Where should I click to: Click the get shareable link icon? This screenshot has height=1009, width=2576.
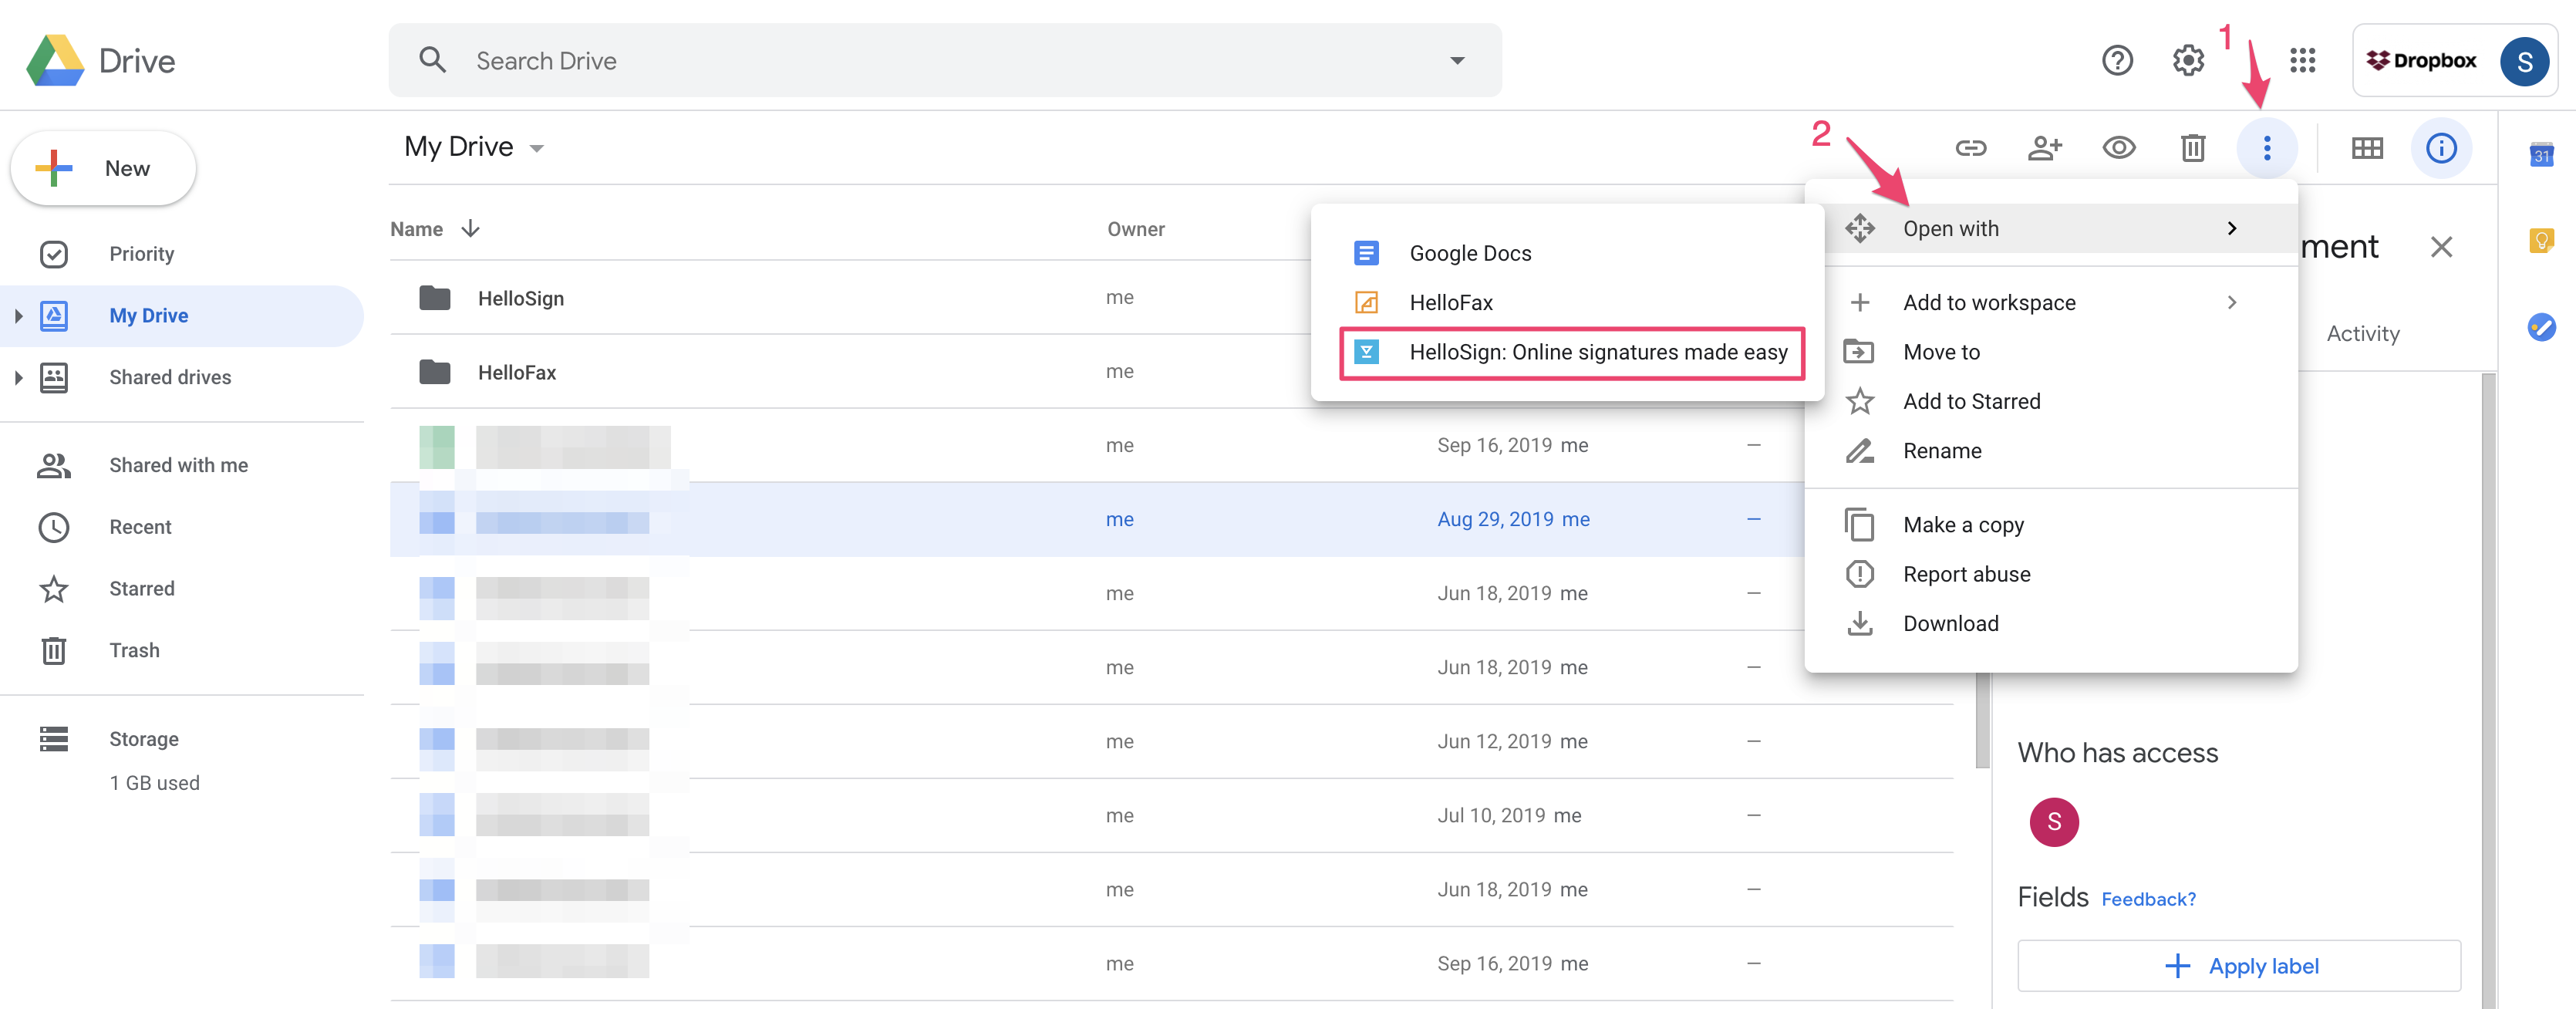pos(1970,149)
